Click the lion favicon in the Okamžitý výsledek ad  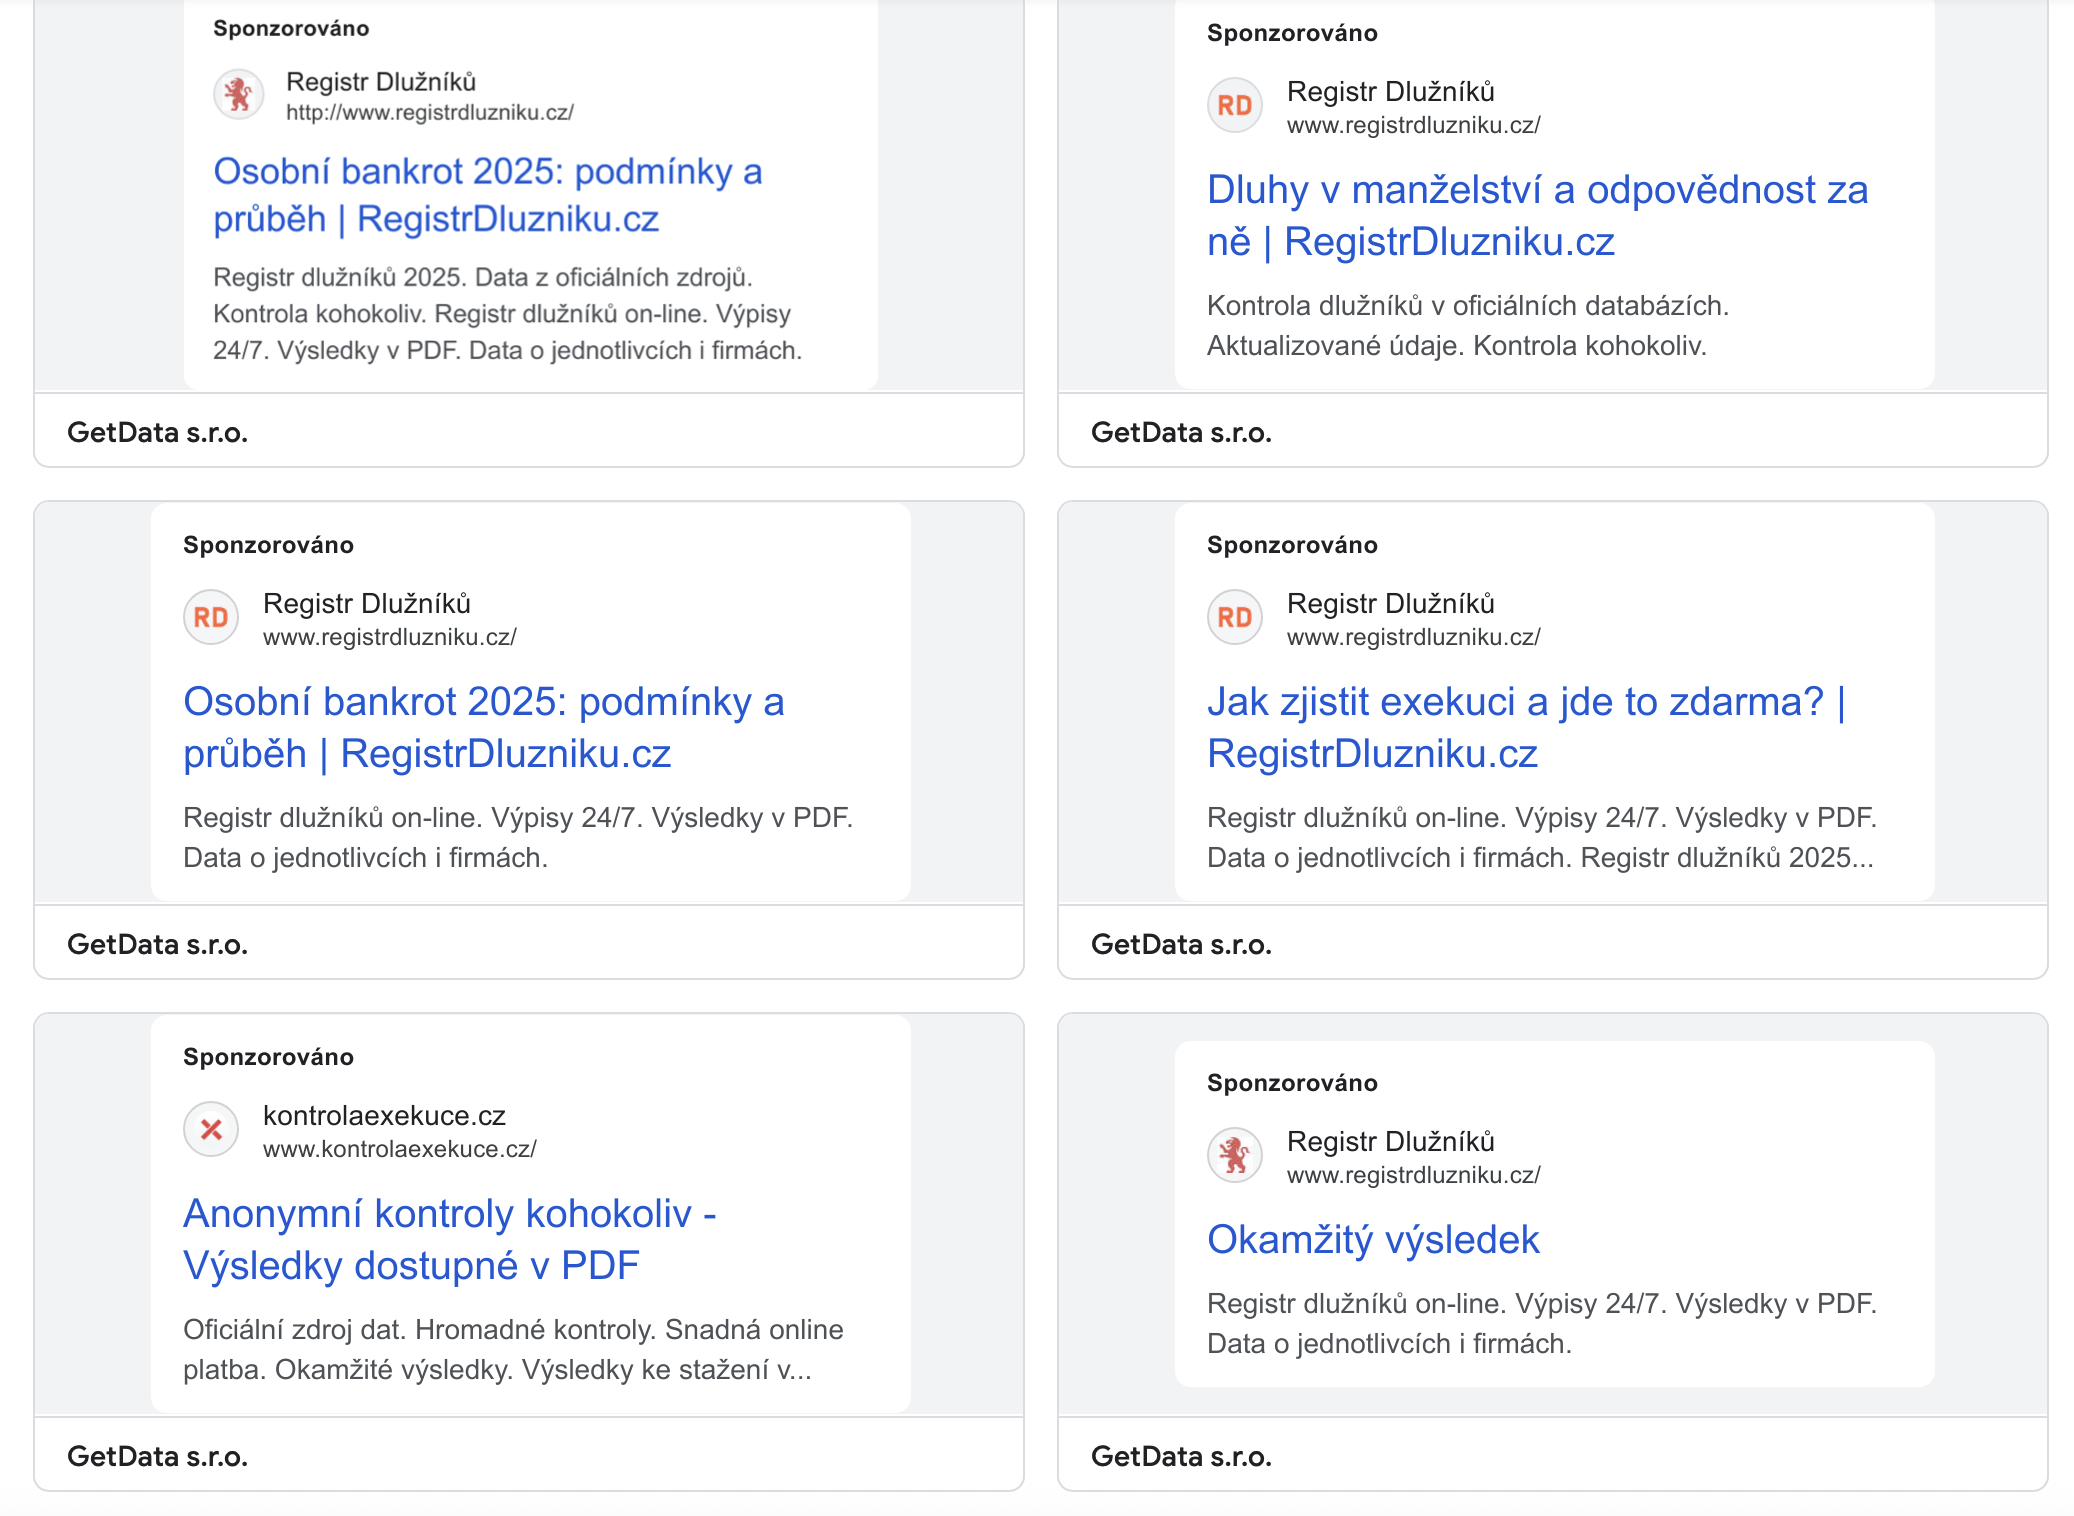[x=1235, y=1156]
